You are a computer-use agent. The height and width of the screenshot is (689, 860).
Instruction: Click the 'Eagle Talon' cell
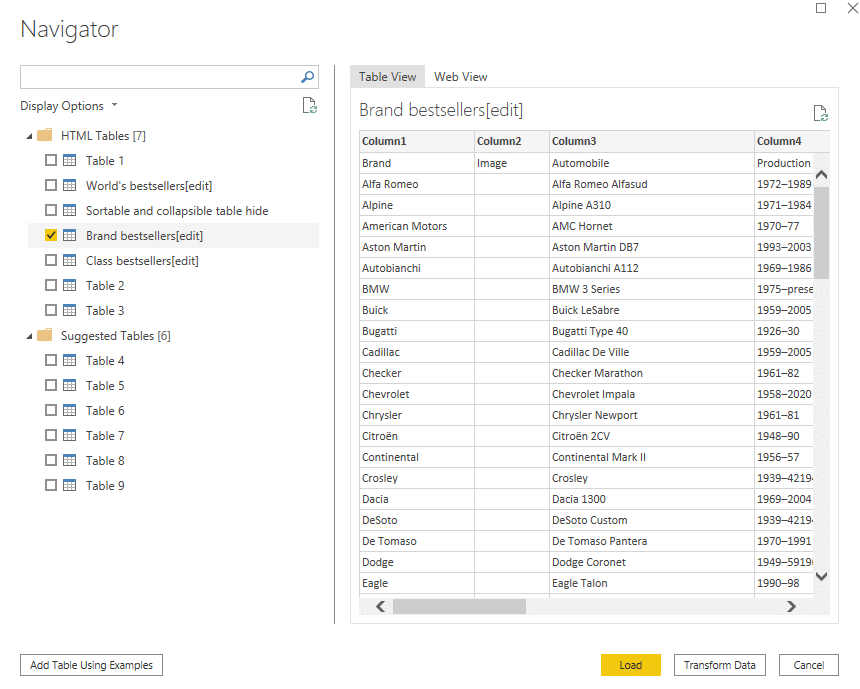tap(652, 583)
